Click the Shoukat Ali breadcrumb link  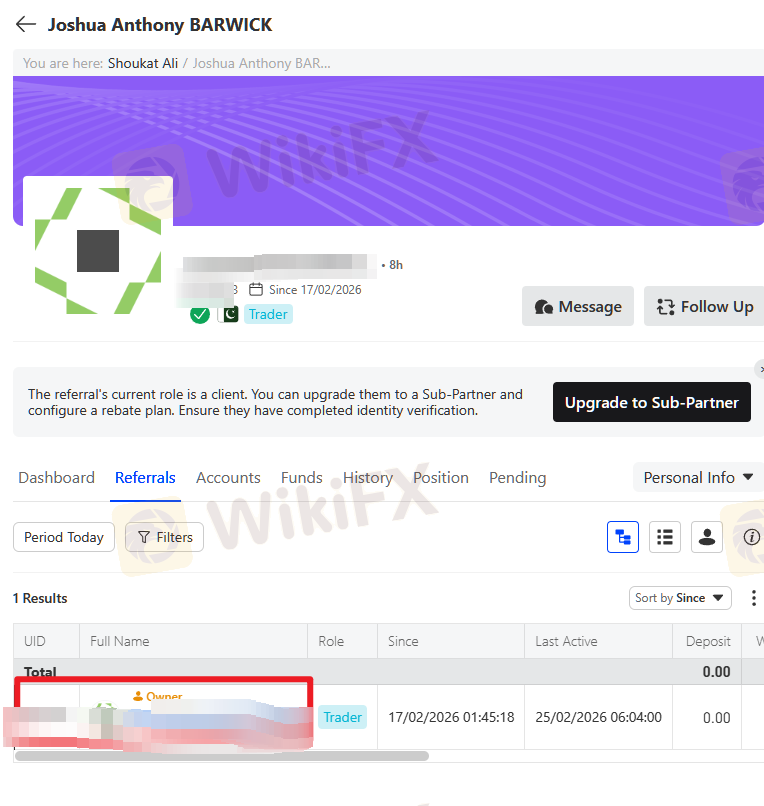[143, 63]
